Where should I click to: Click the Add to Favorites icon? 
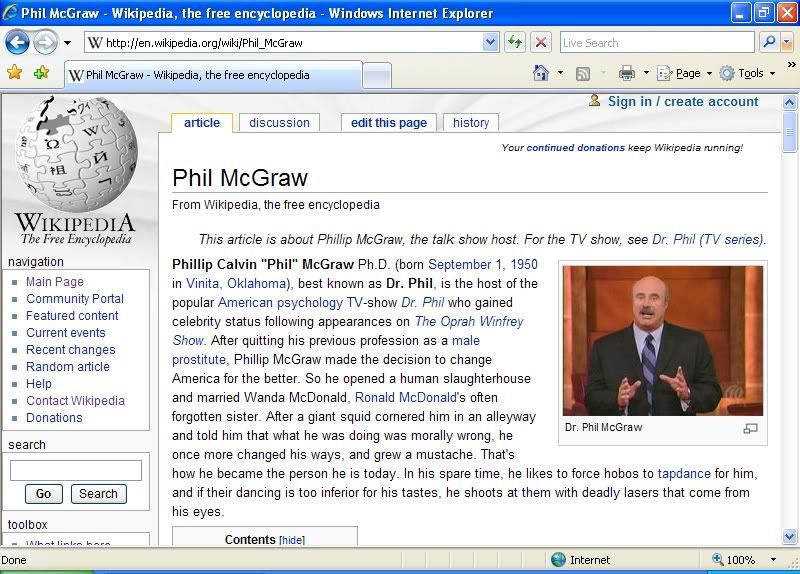click(41, 72)
